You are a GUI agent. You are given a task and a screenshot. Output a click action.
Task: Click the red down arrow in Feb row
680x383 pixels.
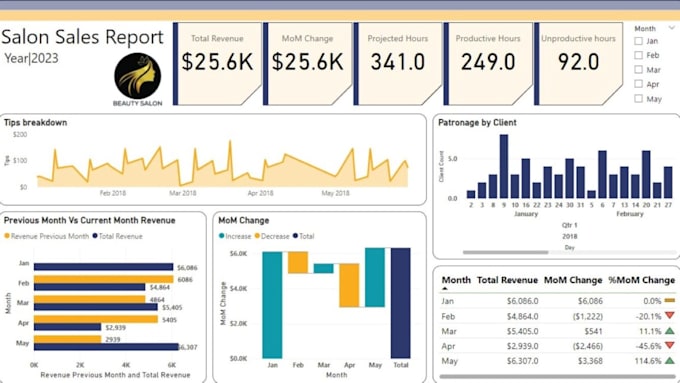coord(670,316)
